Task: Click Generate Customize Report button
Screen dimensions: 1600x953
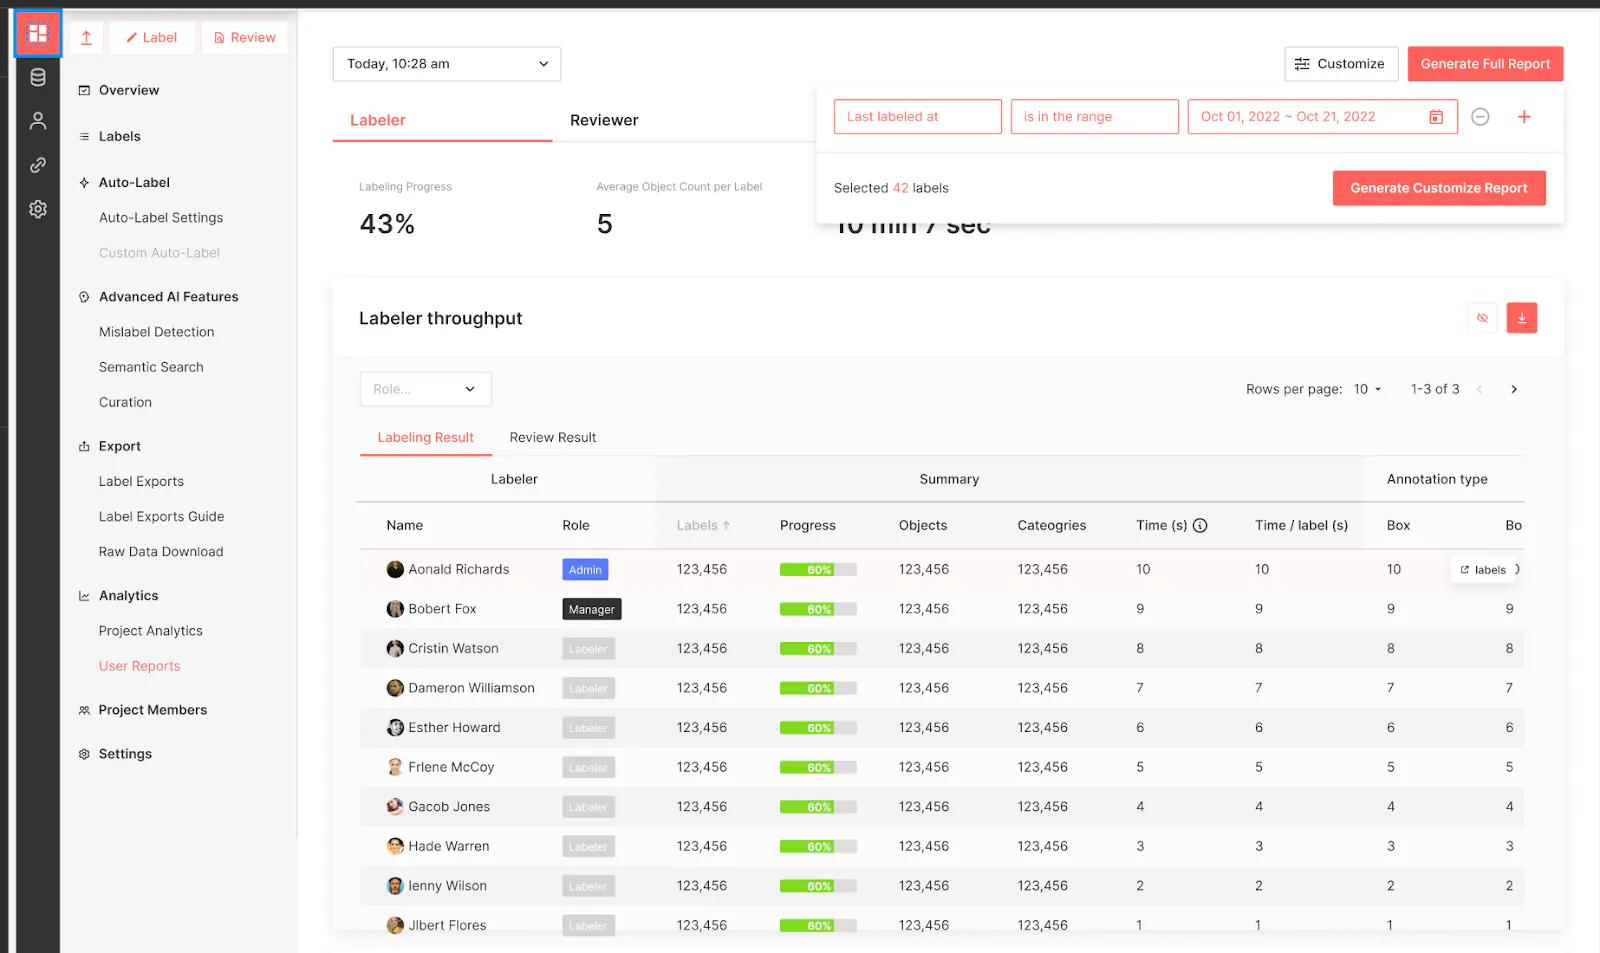Action: pos(1438,188)
